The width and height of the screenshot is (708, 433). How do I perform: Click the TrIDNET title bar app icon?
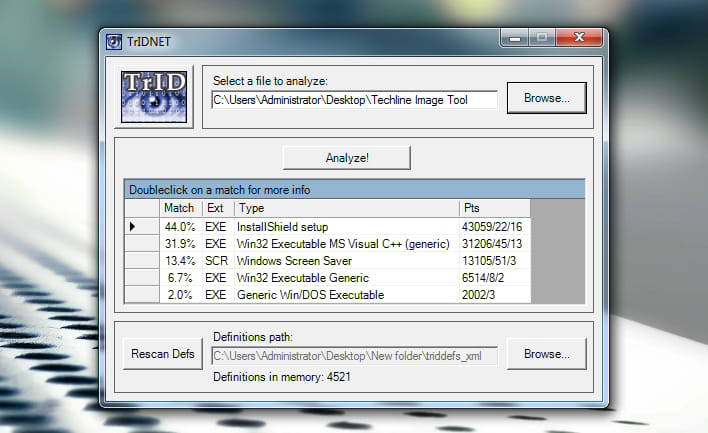[114, 42]
